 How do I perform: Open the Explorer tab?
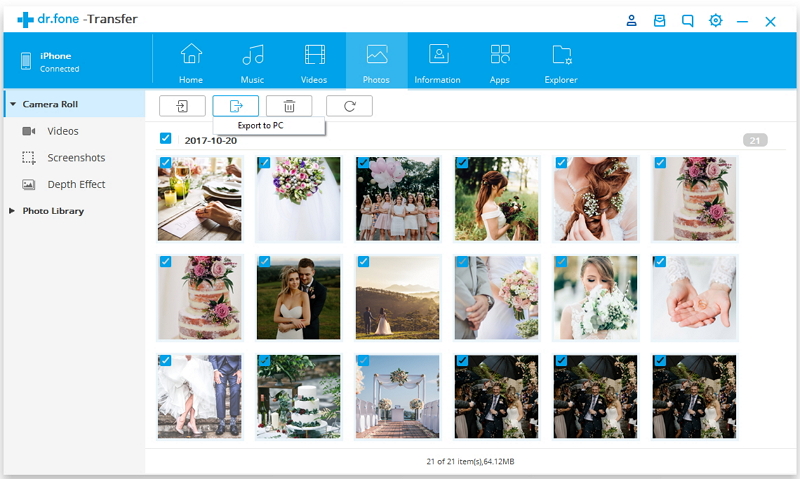point(561,61)
